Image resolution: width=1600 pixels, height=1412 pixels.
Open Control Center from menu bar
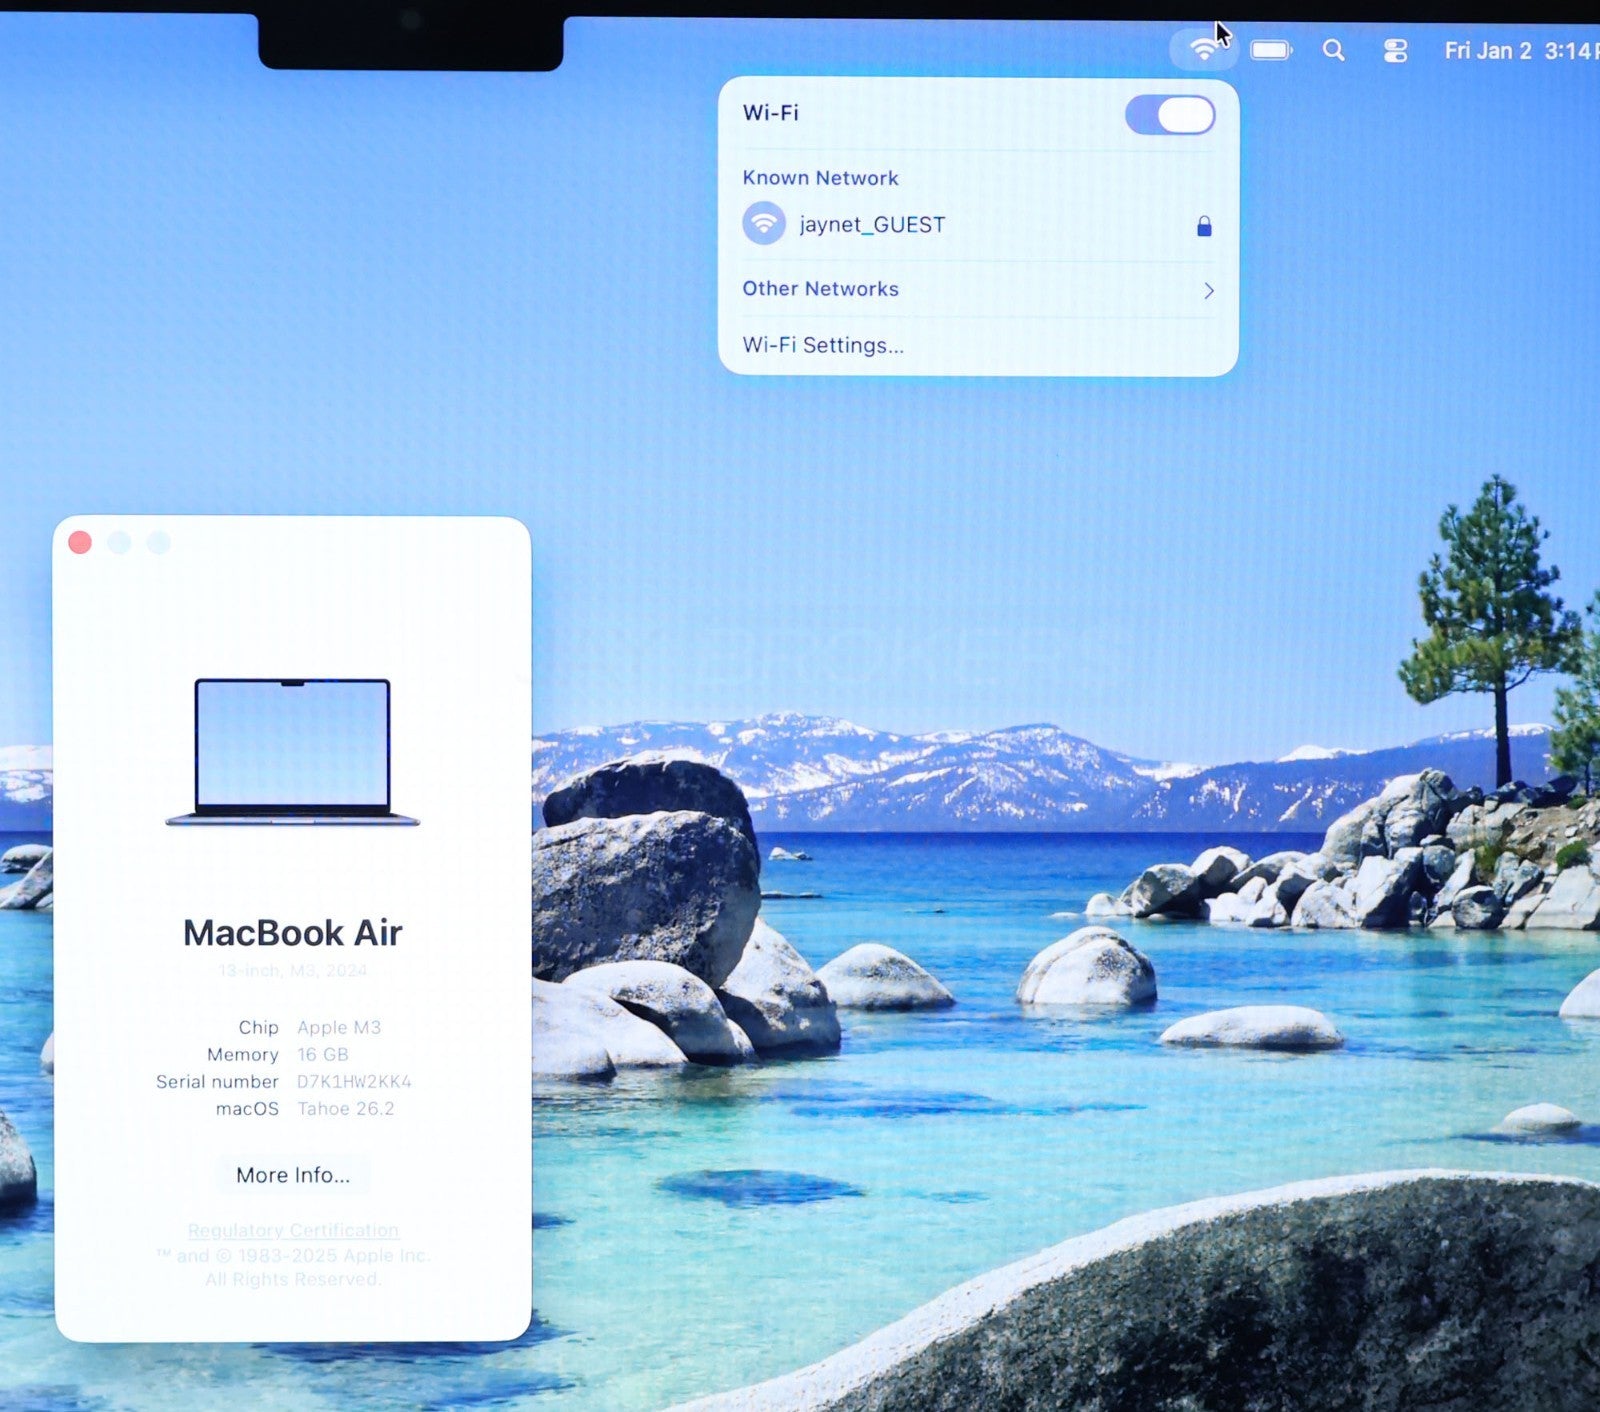[1395, 51]
